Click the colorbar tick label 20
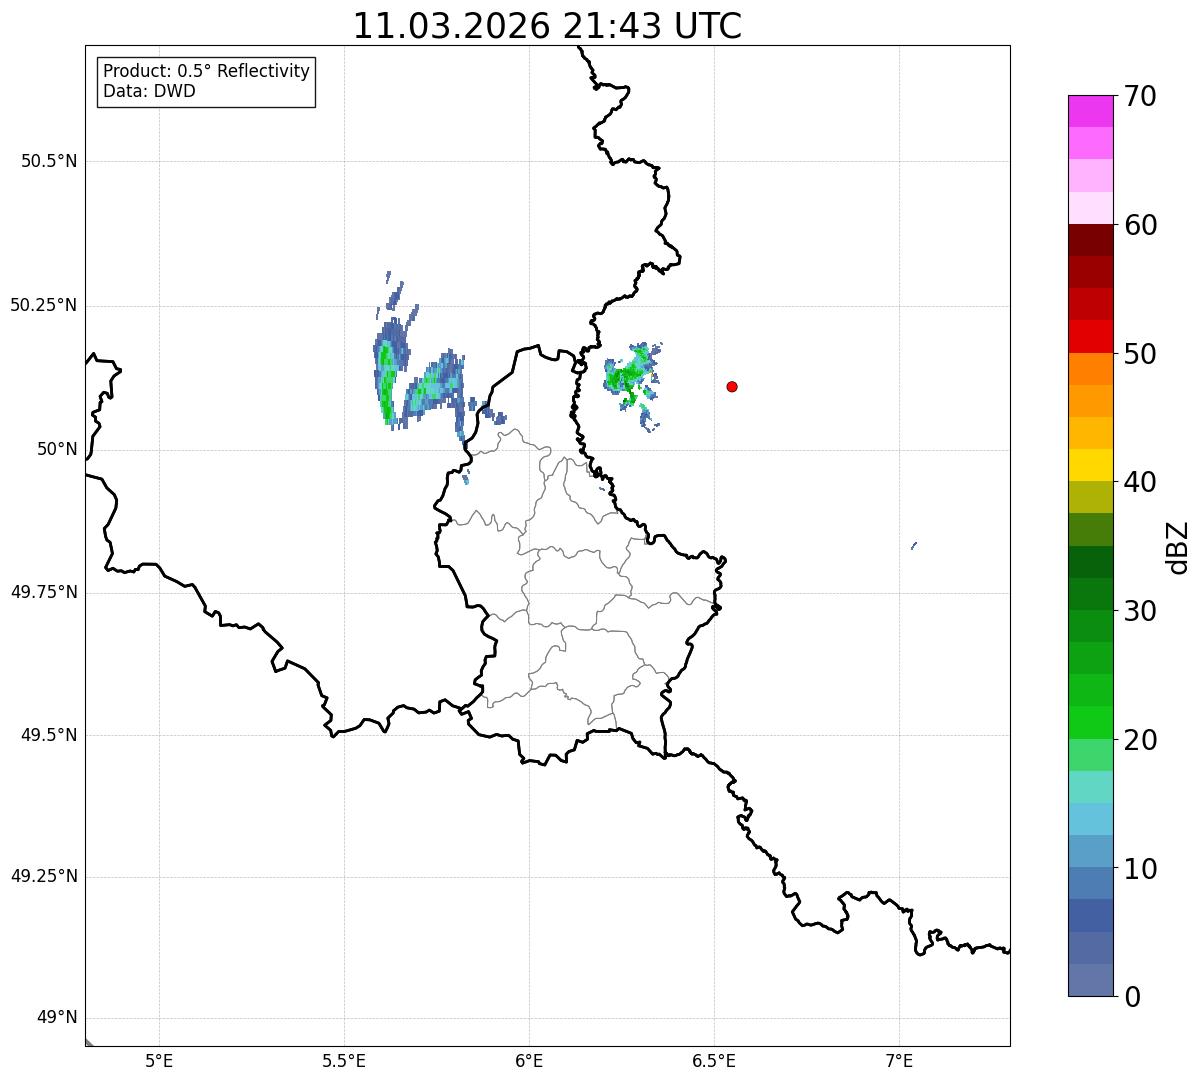 pos(1140,740)
